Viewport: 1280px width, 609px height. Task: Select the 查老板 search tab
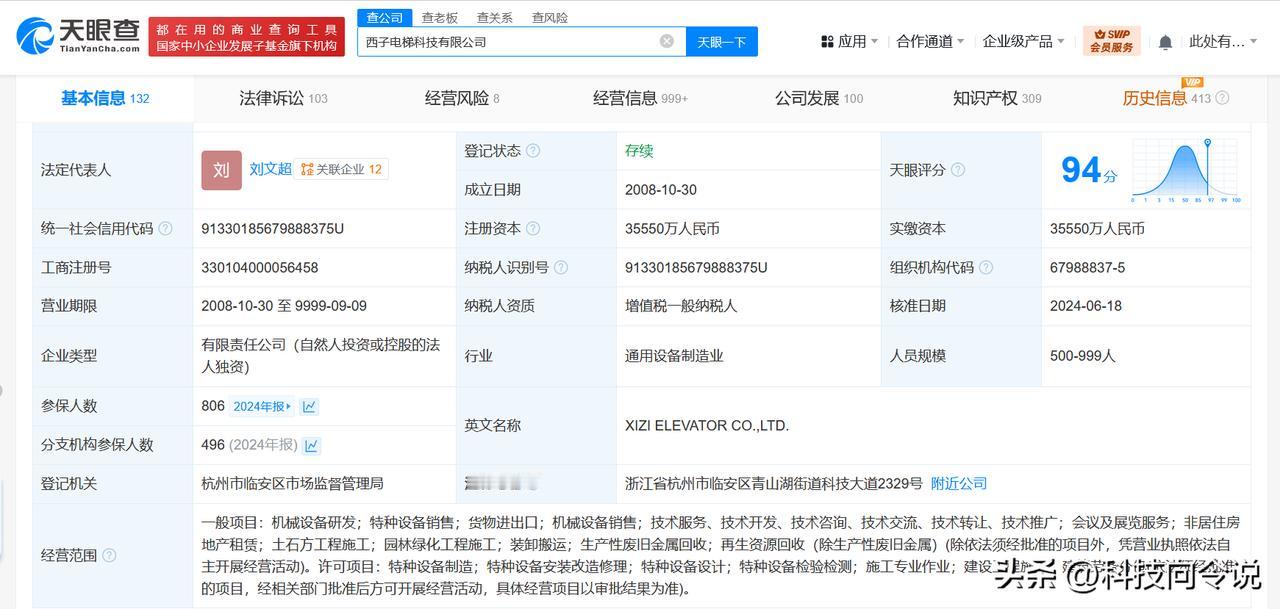pyautogui.click(x=440, y=18)
